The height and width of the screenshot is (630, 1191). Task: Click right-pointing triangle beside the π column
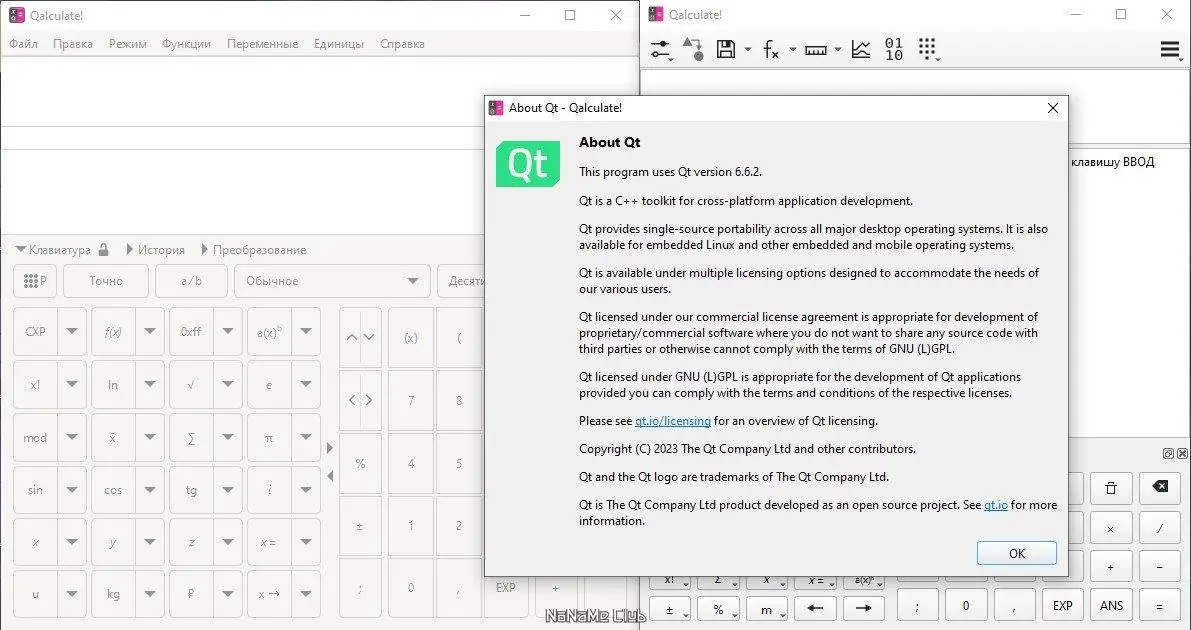pos(330,448)
